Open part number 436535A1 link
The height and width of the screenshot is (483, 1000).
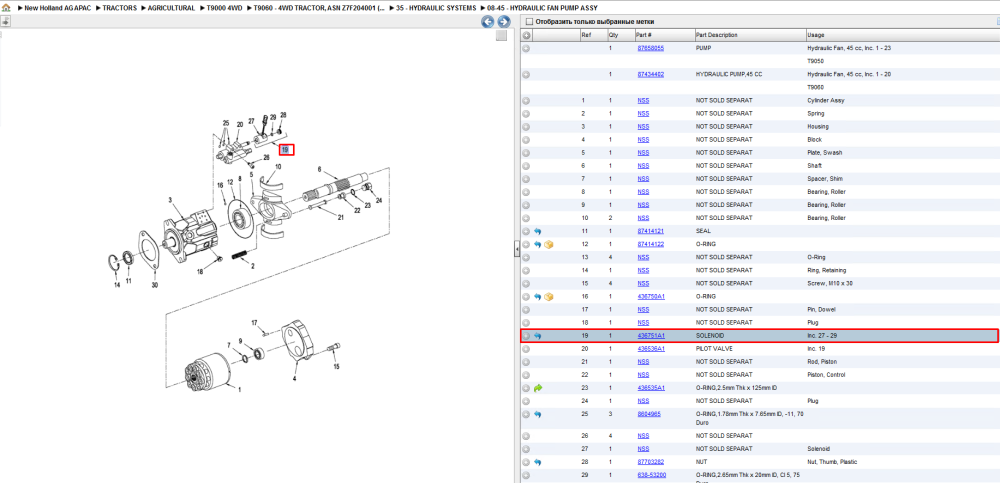[x=651, y=388]
